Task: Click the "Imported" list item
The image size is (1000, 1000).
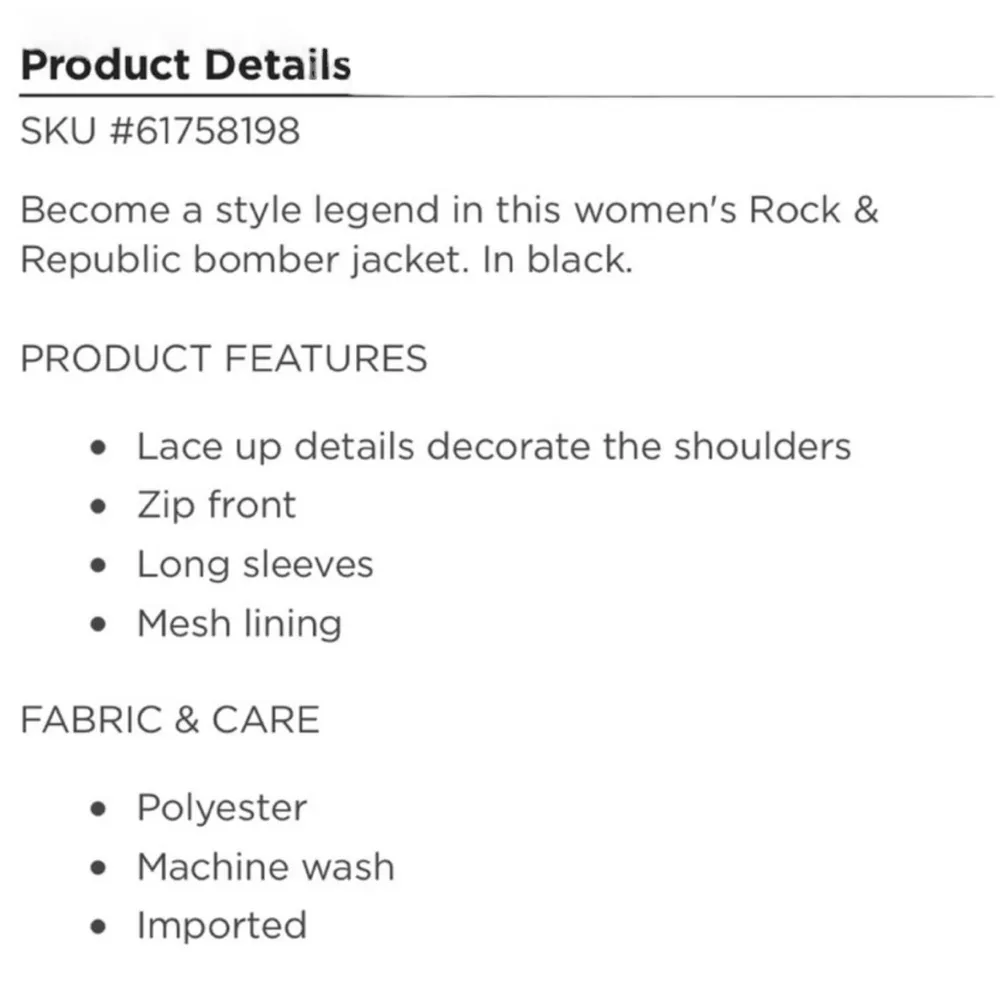Action: click(x=221, y=925)
